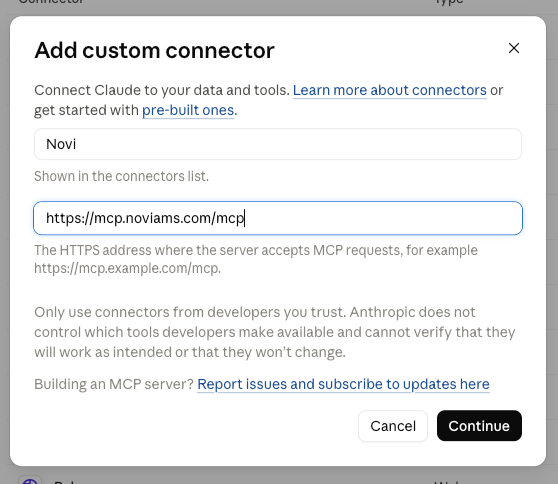Click the purple connector icon behind the dialog

point(30,480)
